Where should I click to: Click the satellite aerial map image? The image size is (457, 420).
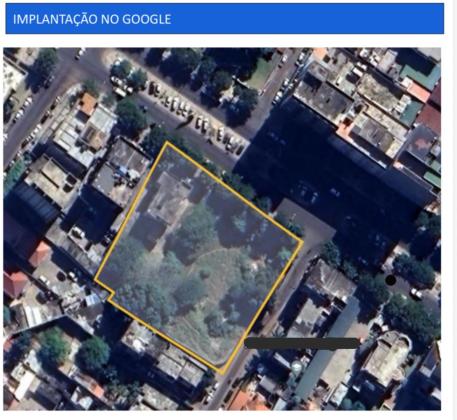[222, 229]
